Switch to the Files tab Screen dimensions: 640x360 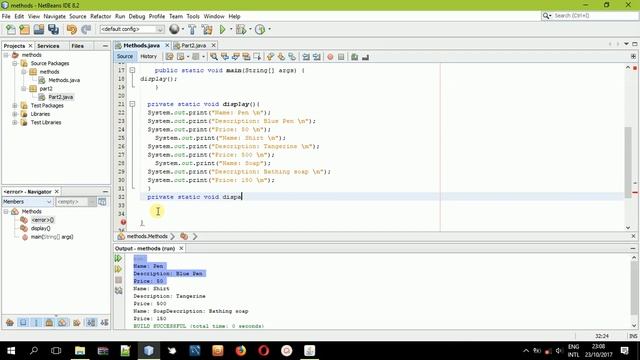[78, 46]
